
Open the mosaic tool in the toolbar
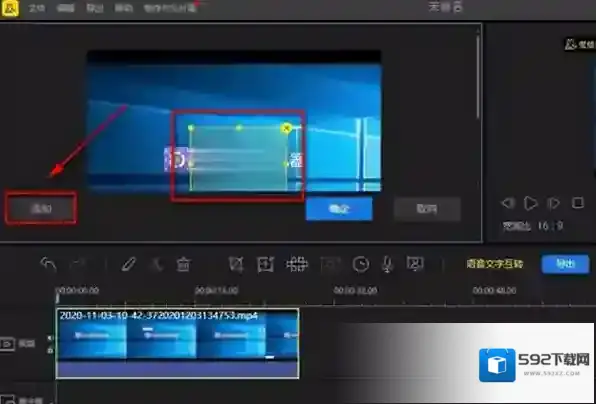click(296, 264)
